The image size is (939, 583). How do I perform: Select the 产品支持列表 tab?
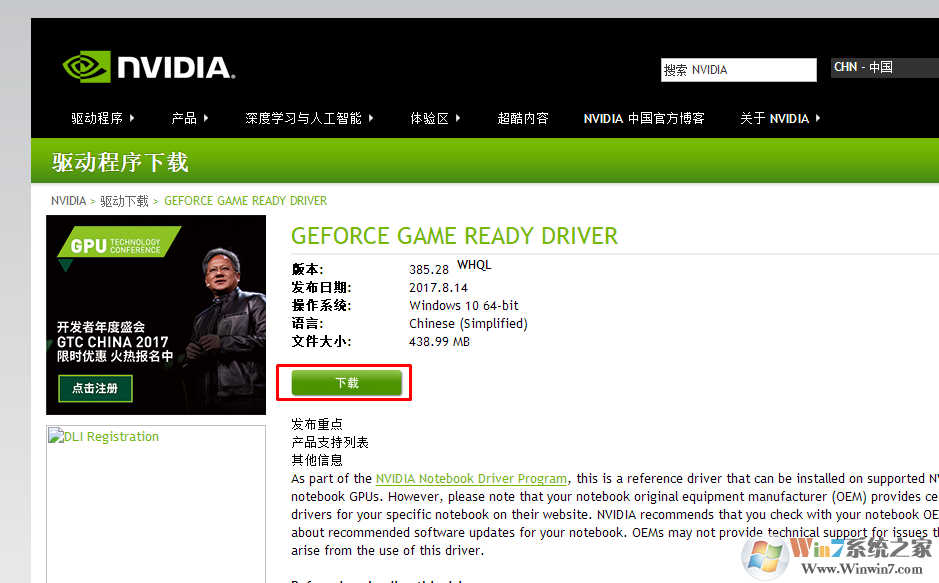330,442
